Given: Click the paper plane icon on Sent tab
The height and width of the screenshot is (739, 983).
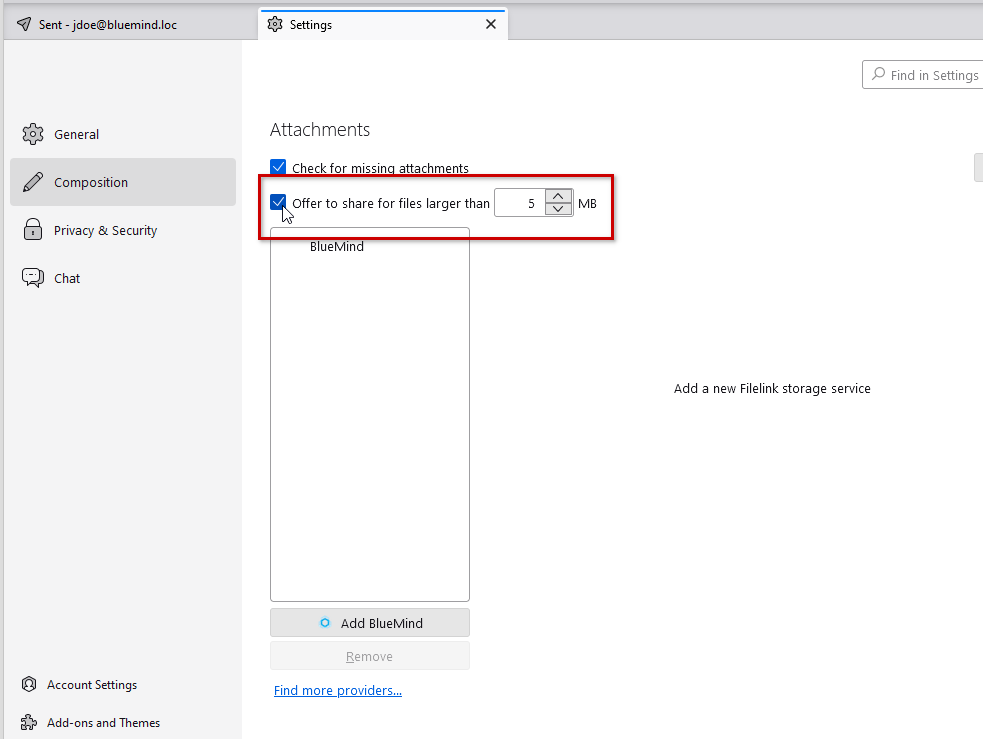Looking at the screenshot, I should [x=24, y=25].
